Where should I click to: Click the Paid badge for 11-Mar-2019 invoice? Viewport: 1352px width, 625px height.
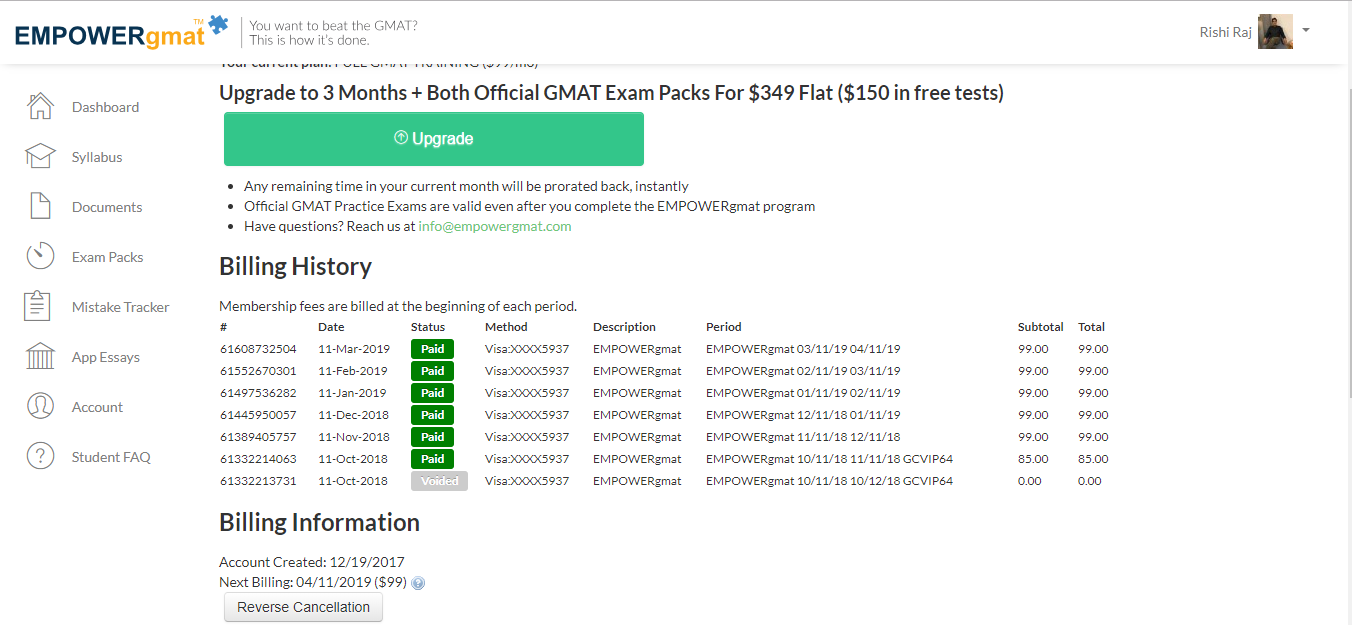point(432,349)
